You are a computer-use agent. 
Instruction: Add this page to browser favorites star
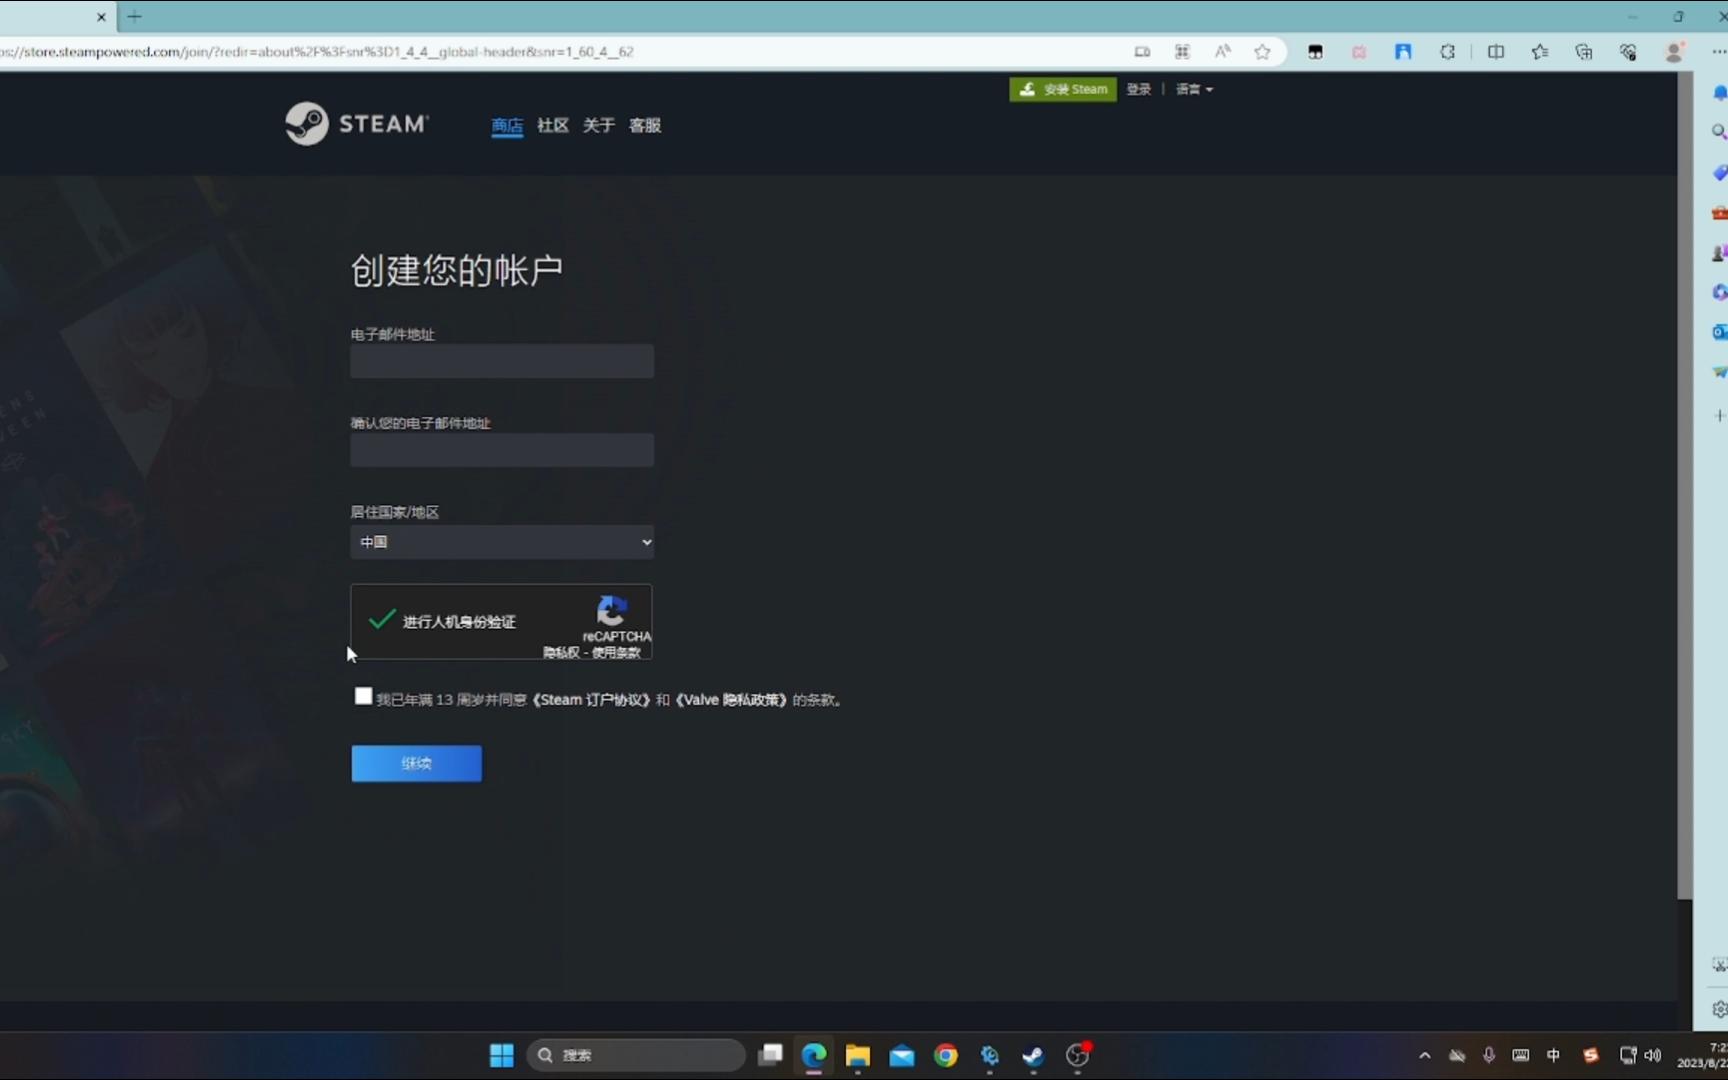(1262, 52)
